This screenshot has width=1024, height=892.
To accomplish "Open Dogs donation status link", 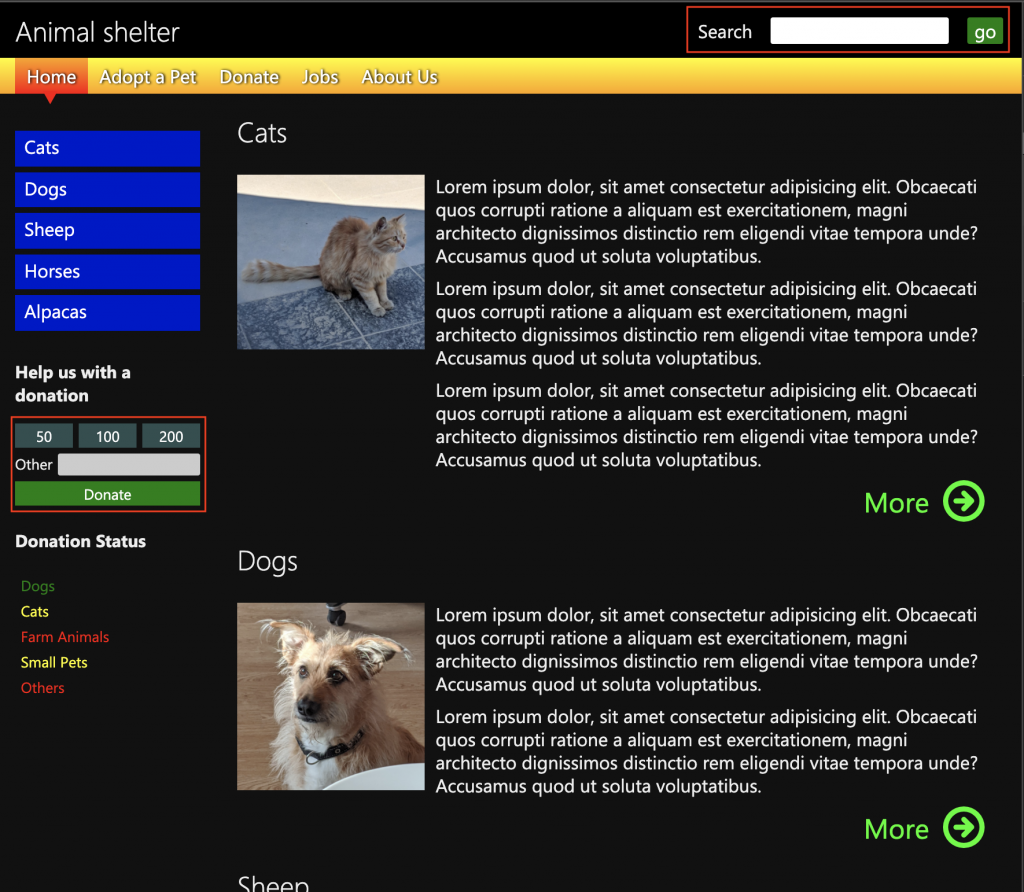I will tap(38, 586).
